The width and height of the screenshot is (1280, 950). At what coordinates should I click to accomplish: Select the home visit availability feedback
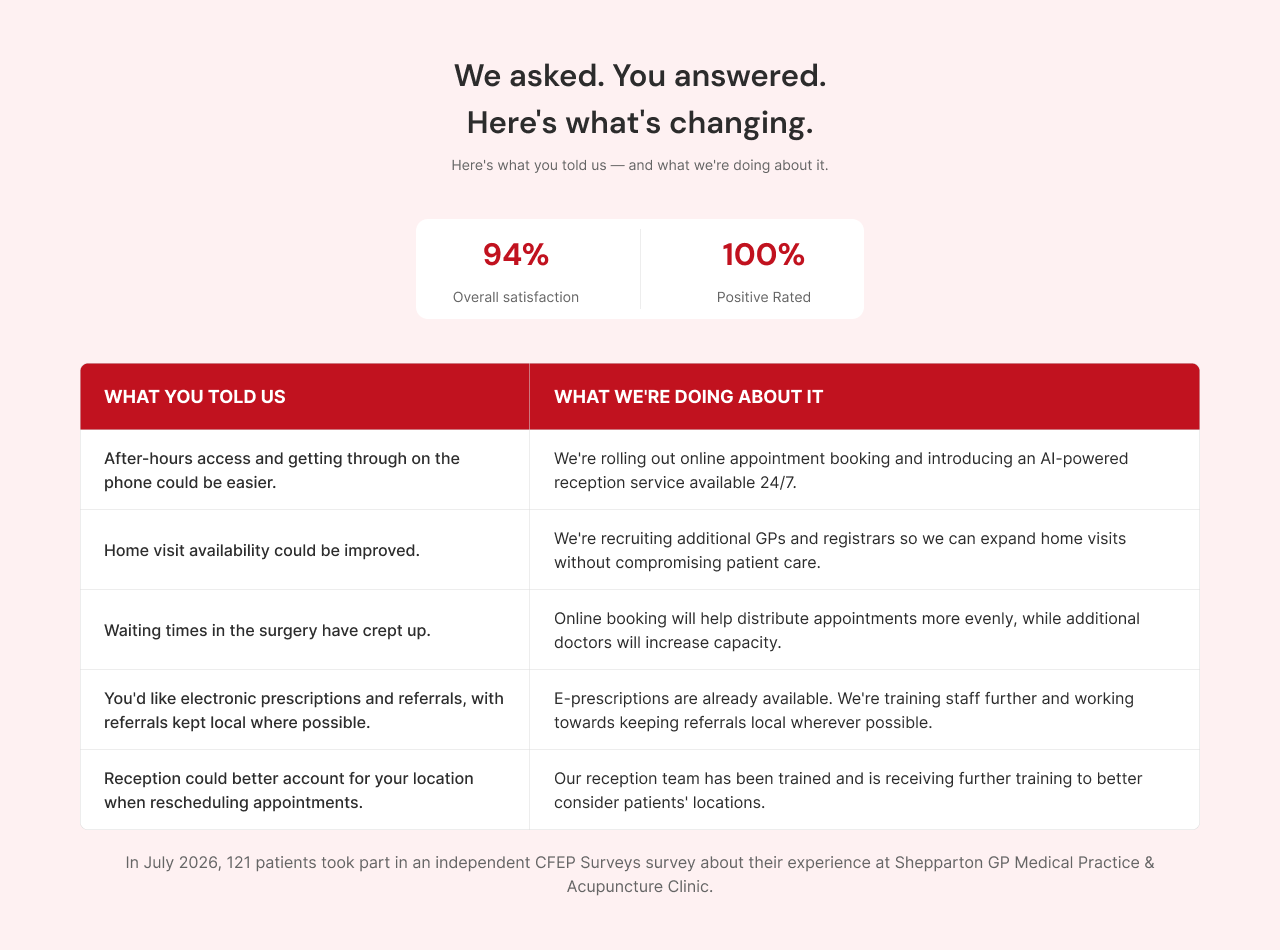305,550
